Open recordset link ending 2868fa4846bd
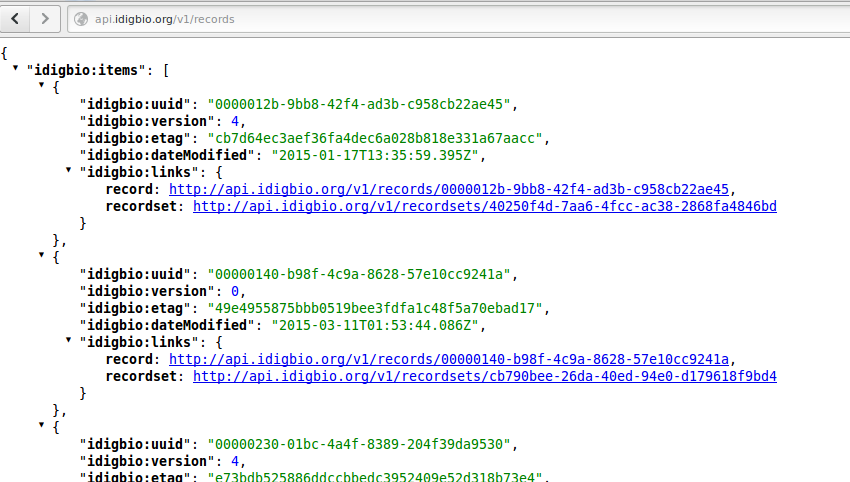The width and height of the screenshot is (850, 482). click(485, 207)
